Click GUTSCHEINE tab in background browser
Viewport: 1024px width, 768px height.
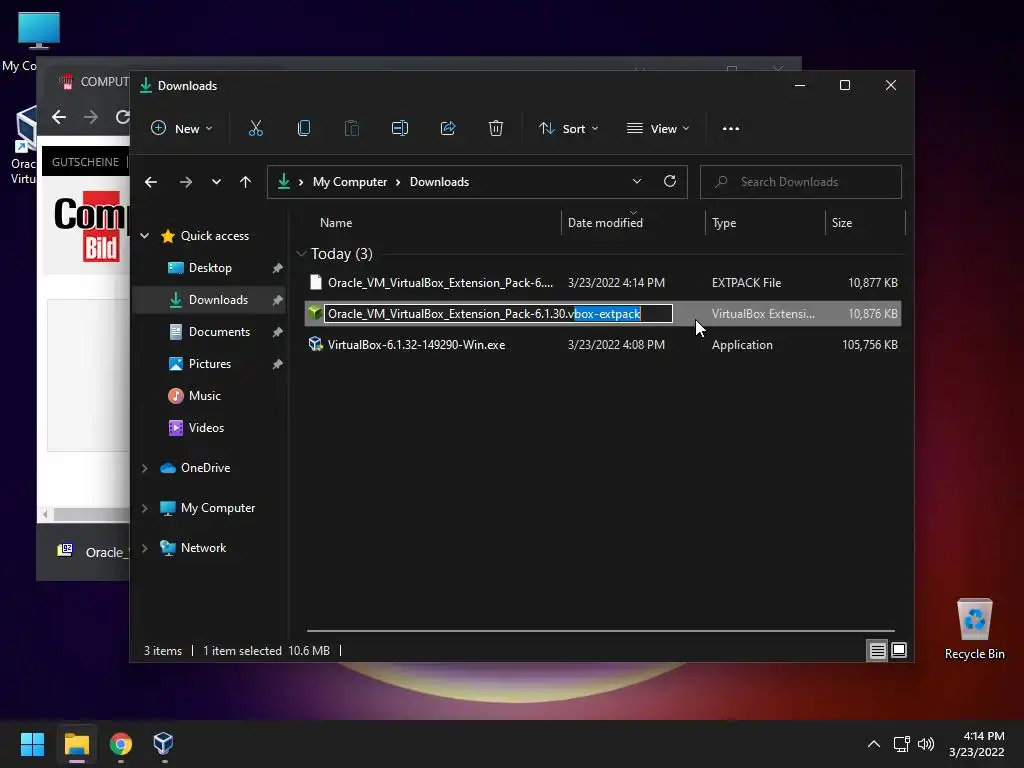85,162
